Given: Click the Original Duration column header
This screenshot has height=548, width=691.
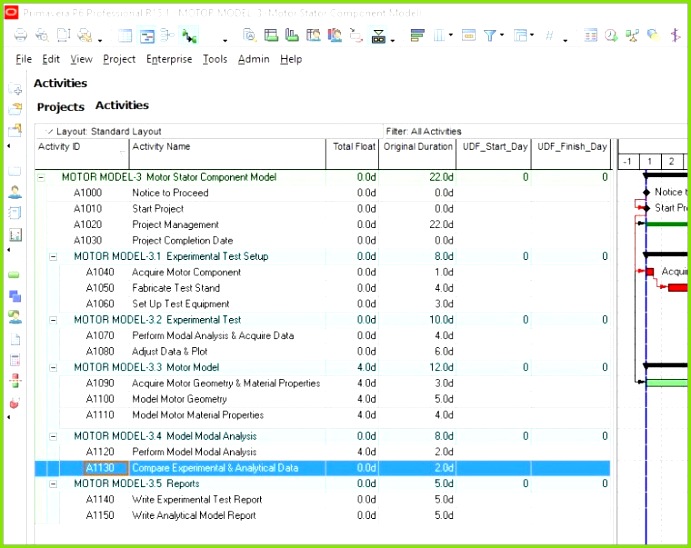Looking at the screenshot, I should click(418, 147).
